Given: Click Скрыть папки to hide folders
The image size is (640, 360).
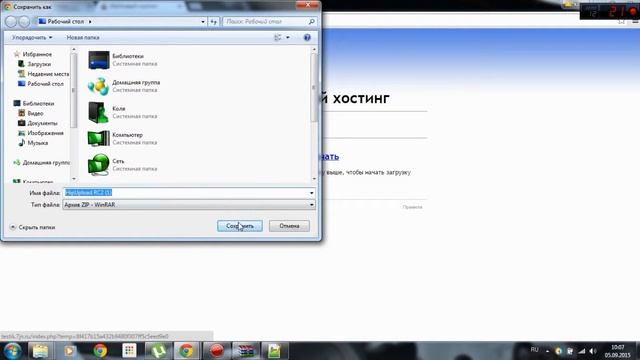Looking at the screenshot, I should (x=32, y=227).
